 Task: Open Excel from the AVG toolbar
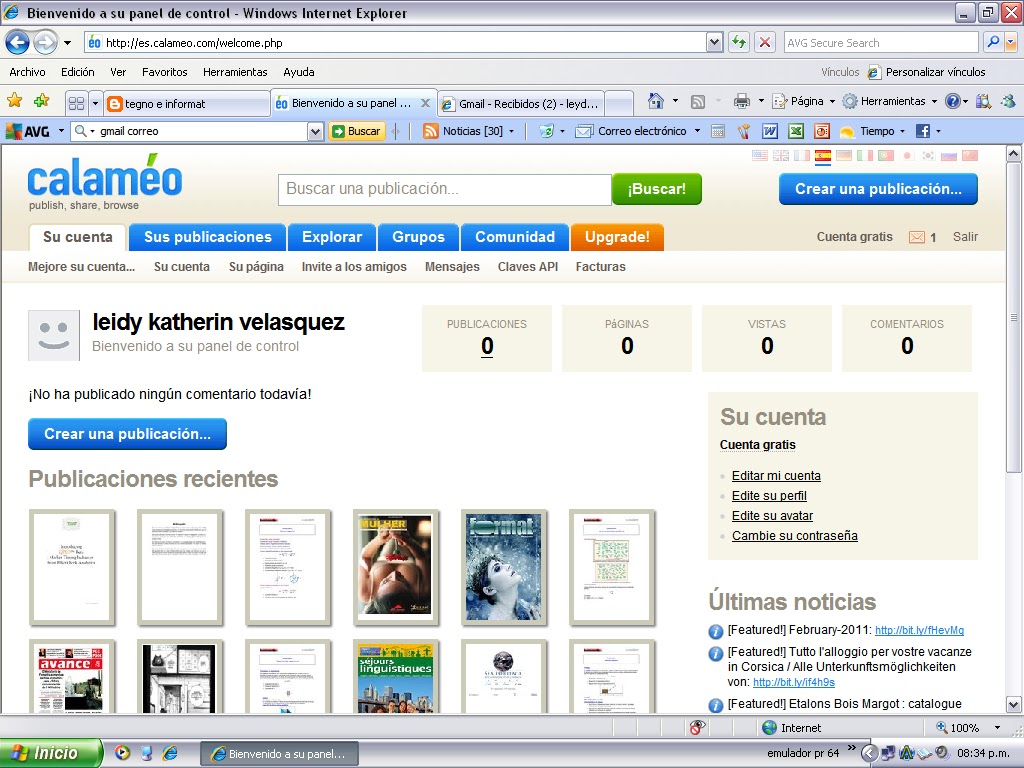pos(796,130)
